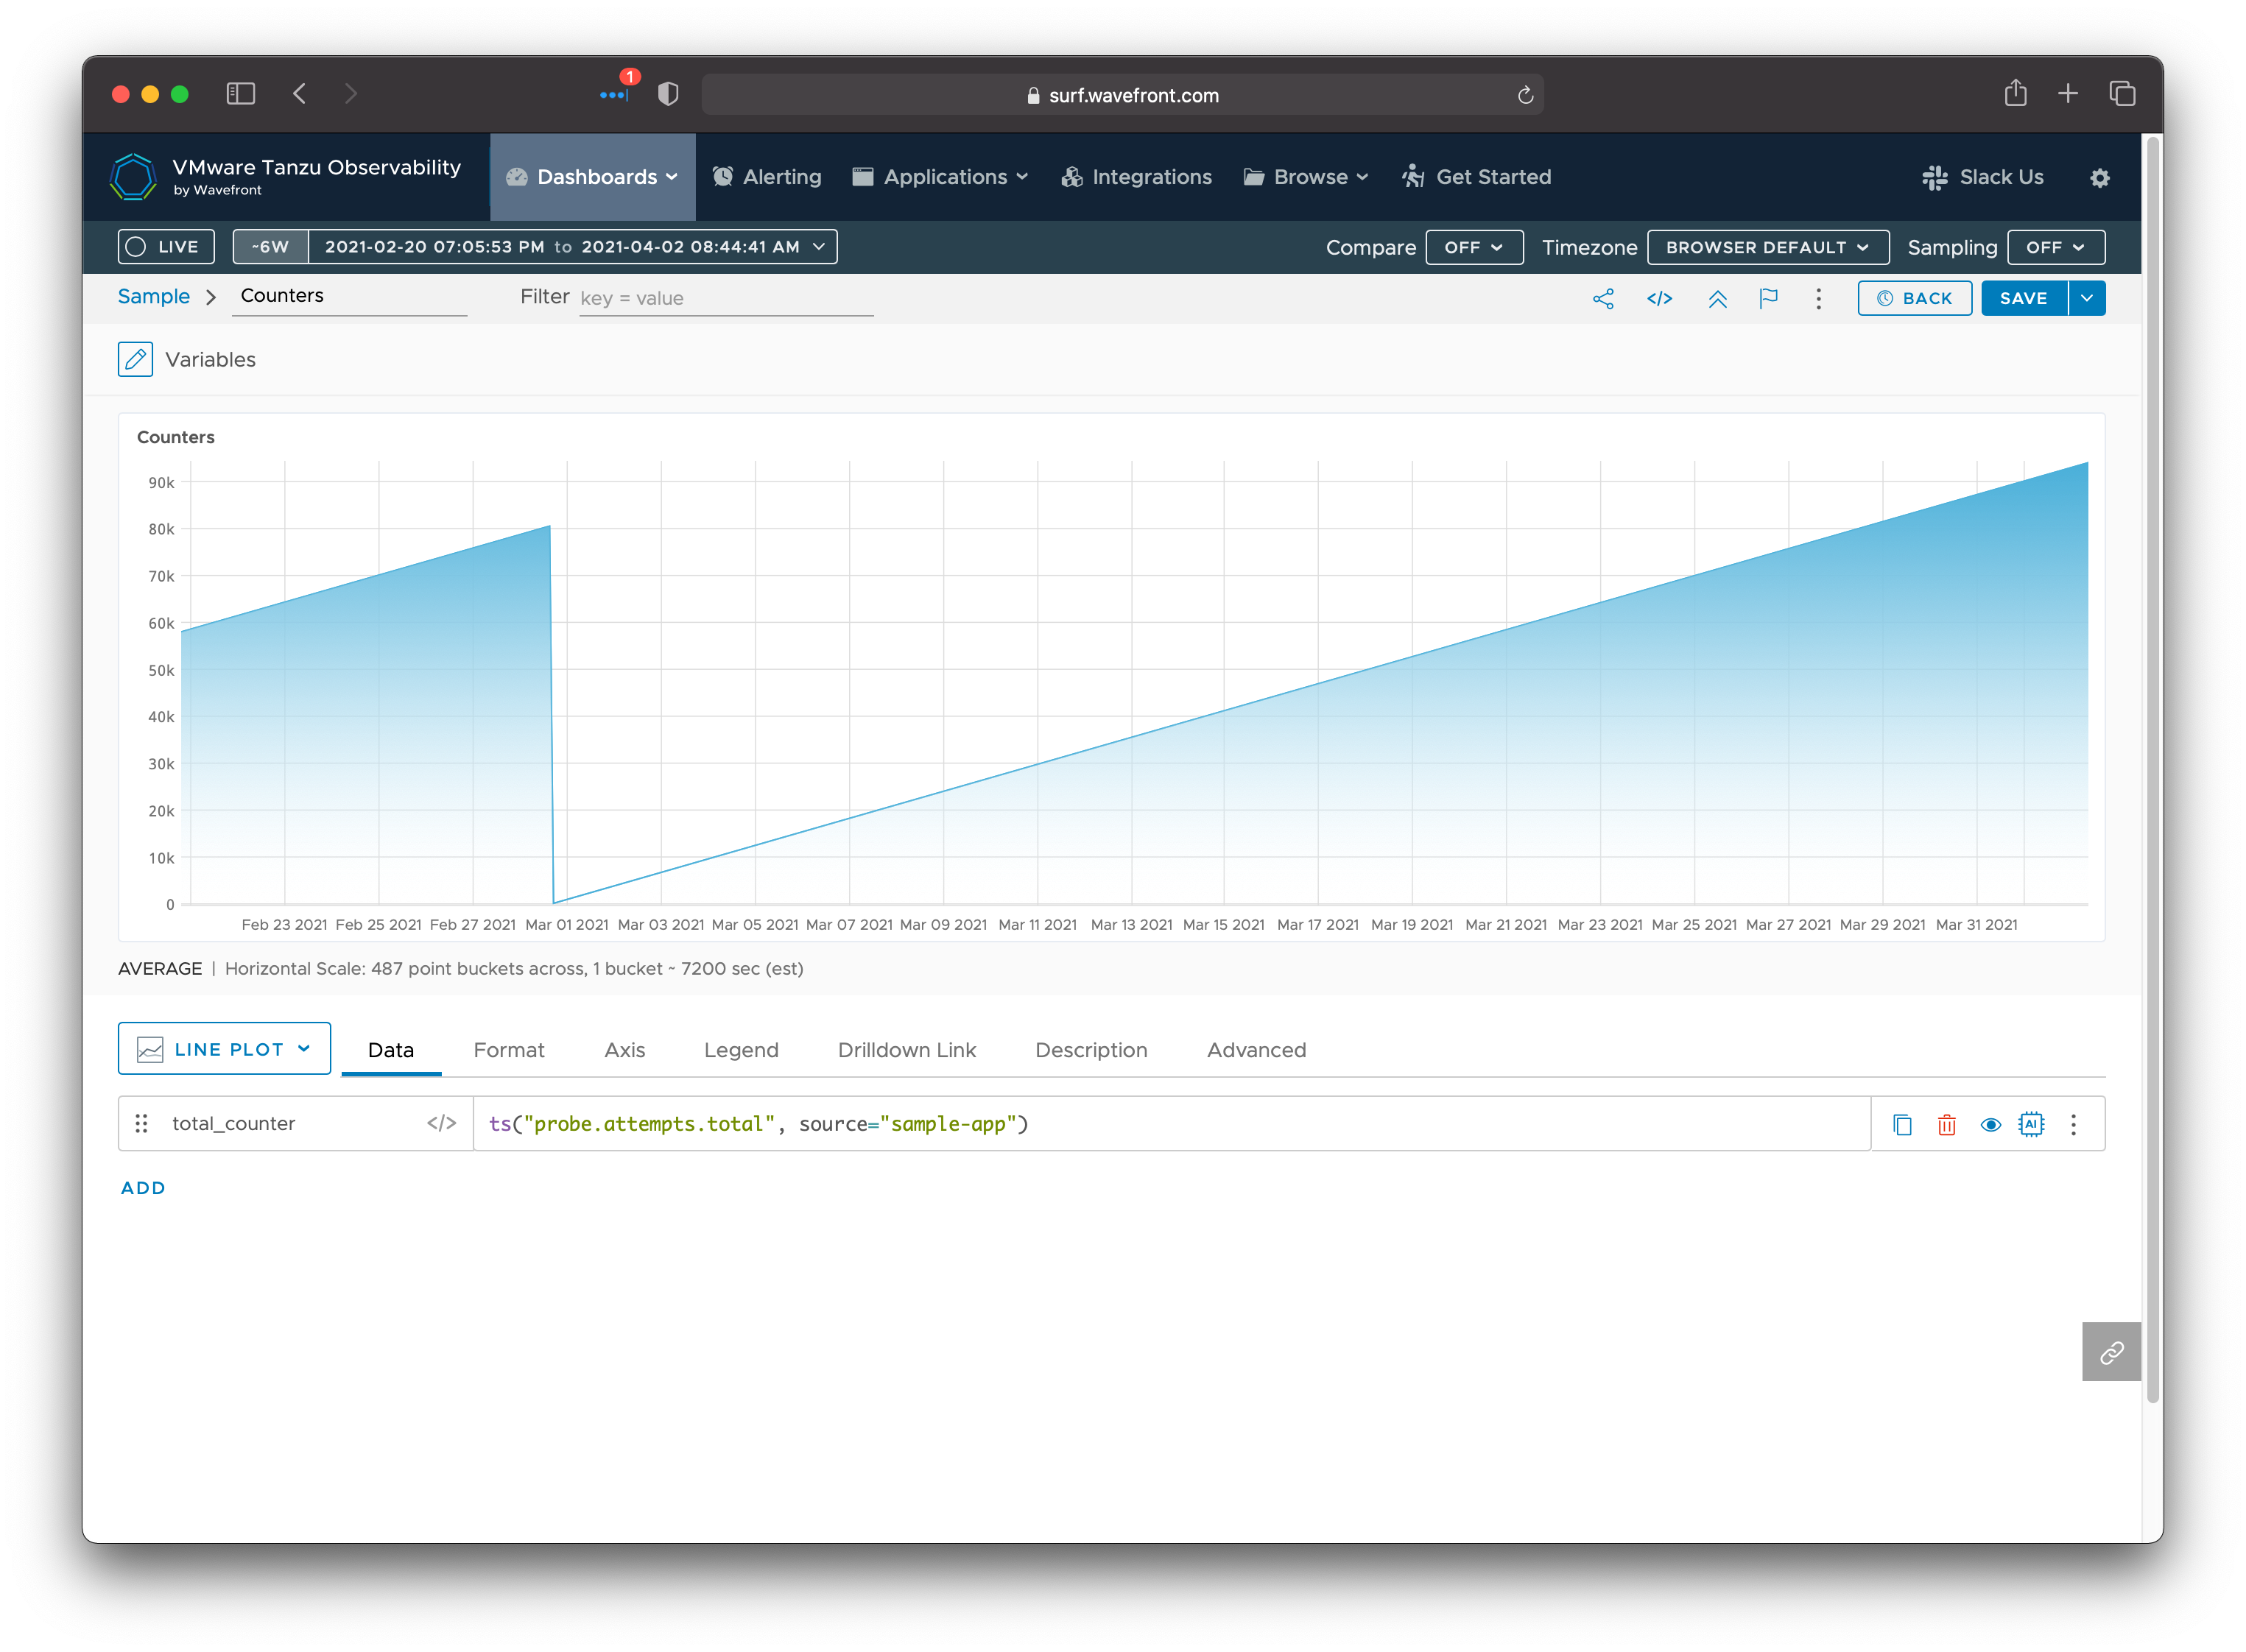Screen dimensions: 2246x1652
Task: Open the LINE PLOT chart type dropdown
Action: coord(224,1049)
